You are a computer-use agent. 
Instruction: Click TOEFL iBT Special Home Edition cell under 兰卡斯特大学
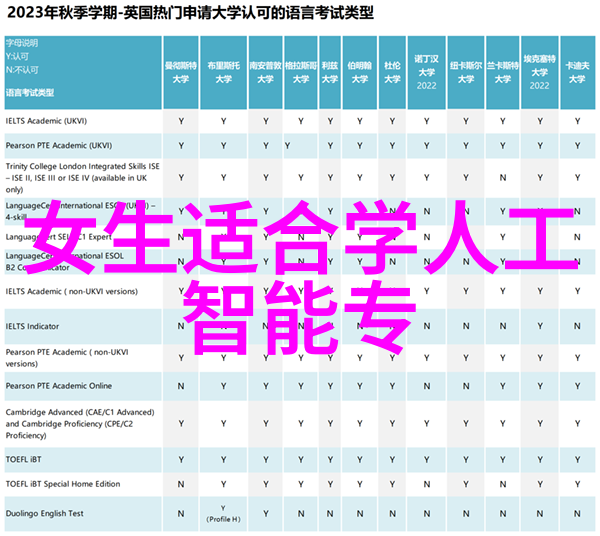pyautogui.click(x=503, y=485)
